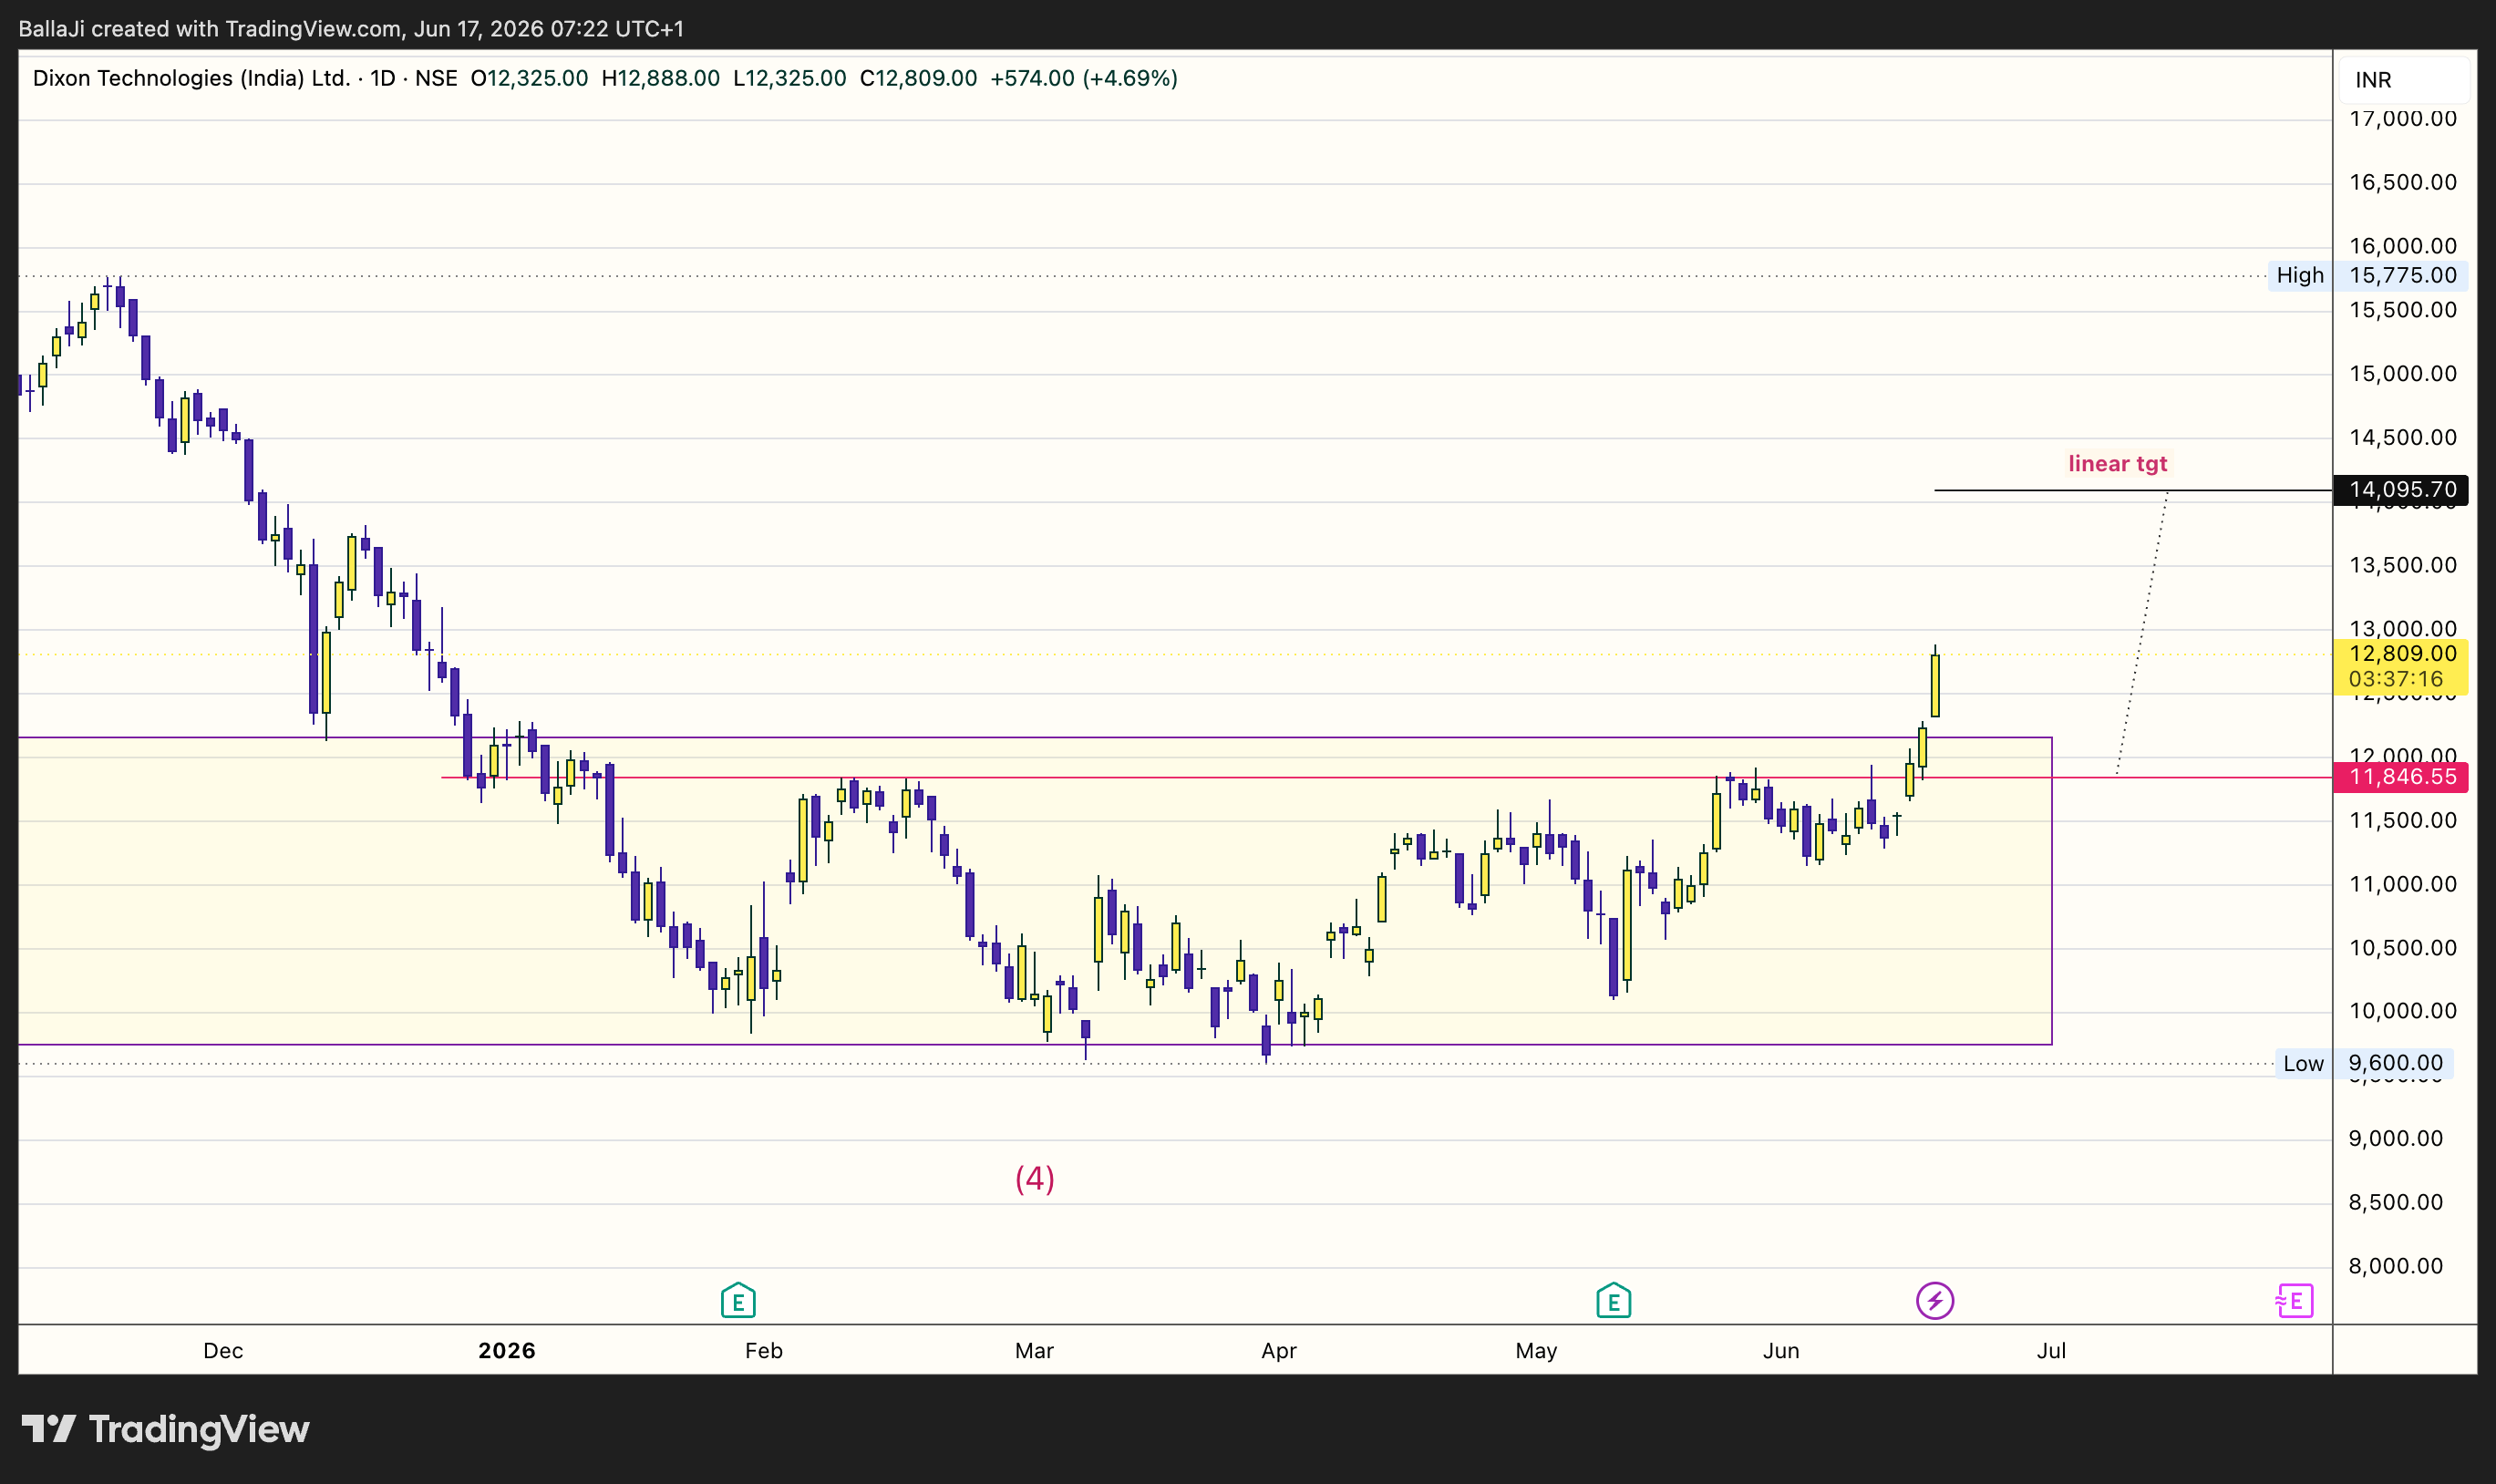Click the May earnings E icon
The height and width of the screenshot is (1484, 2496).
click(1613, 1300)
